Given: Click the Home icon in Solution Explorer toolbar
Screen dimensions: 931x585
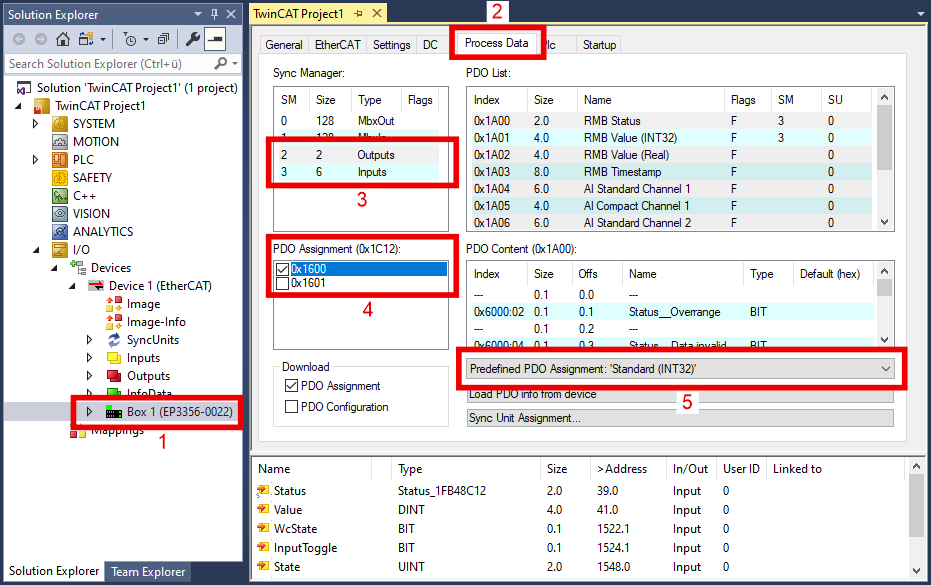Looking at the screenshot, I should [x=62, y=39].
